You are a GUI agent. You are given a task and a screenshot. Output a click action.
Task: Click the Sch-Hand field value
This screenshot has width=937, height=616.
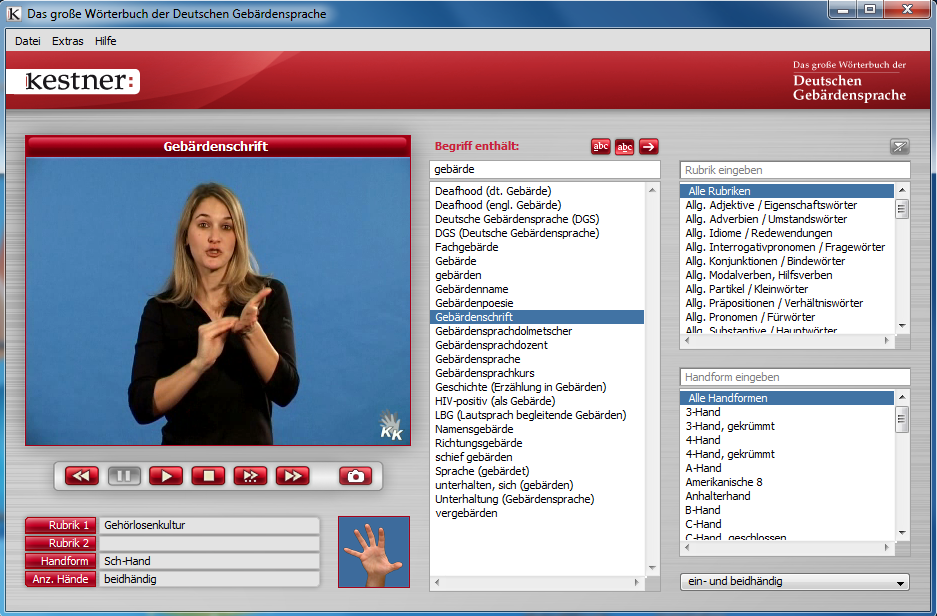point(209,561)
